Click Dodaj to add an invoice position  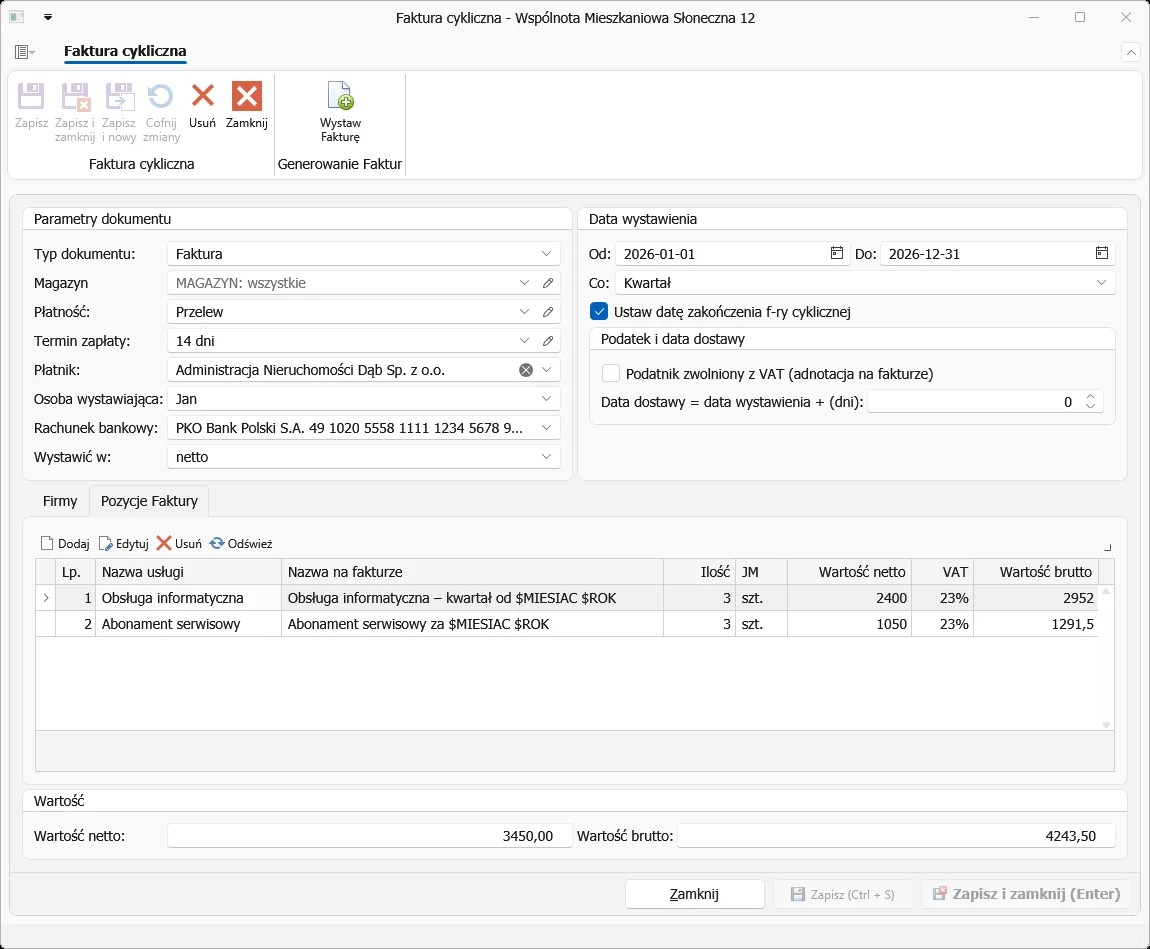click(x=65, y=543)
